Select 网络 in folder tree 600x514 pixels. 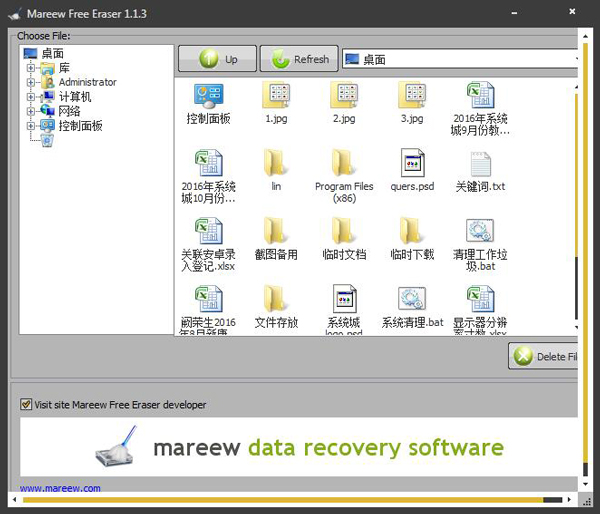[60, 111]
